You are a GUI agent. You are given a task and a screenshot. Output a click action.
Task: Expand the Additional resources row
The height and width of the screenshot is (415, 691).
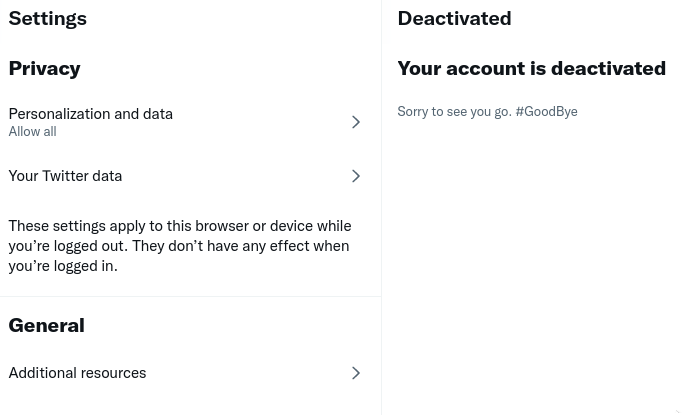(x=77, y=373)
